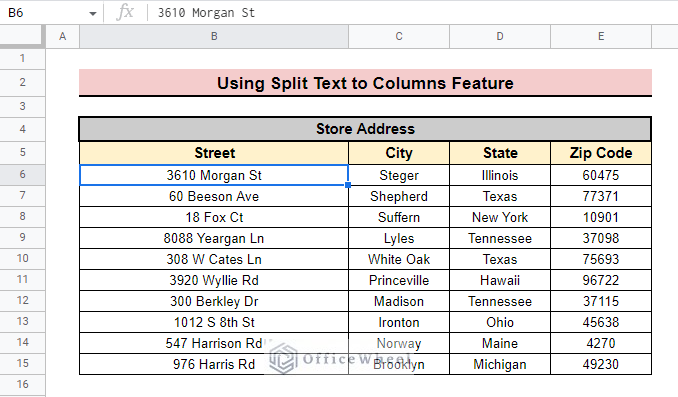Screen dimensions: 678x397
Task: Click the select-all corner box
Action: [22, 36]
